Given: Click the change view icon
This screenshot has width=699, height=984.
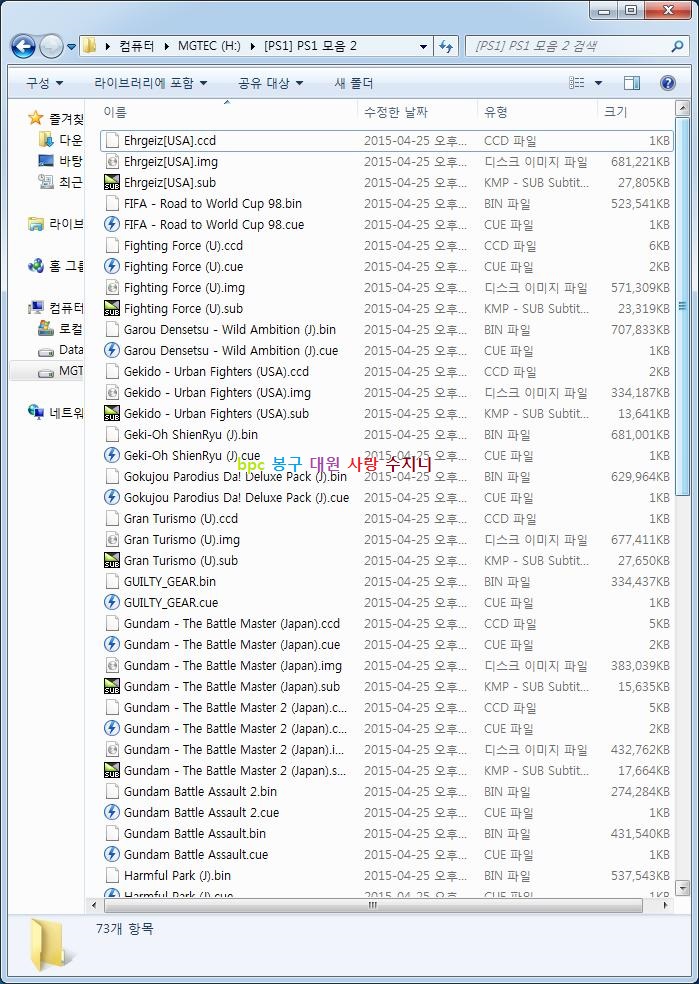Looking at the screenshot, I should (577, 83).
